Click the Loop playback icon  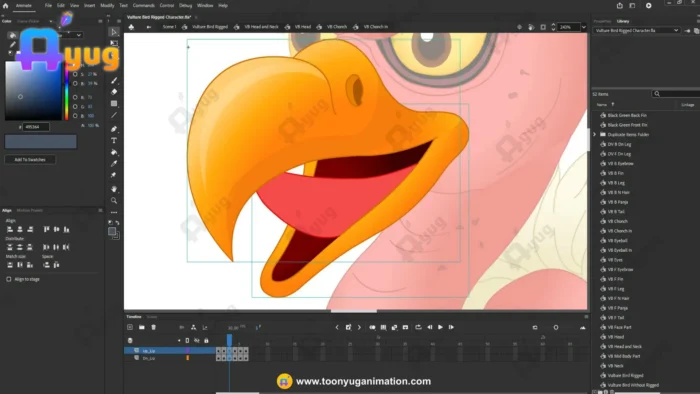pos(418,327)
